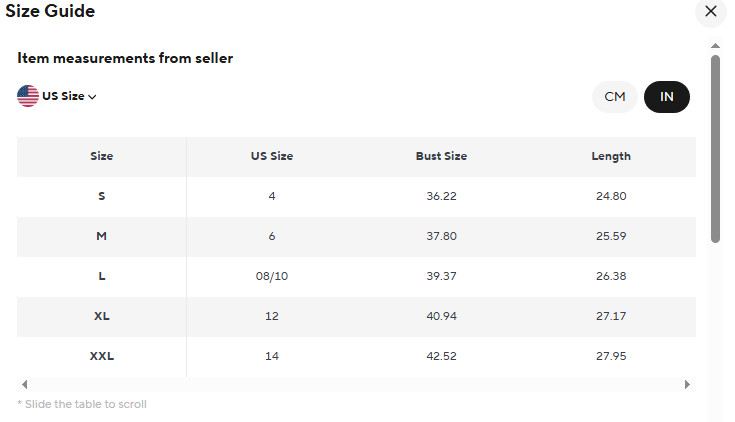Image resolution: width=735 pixels, height=422 pixels.
Task: Close the Size Guide dialog
Action: pyautogui.click(x=711, y=11)
